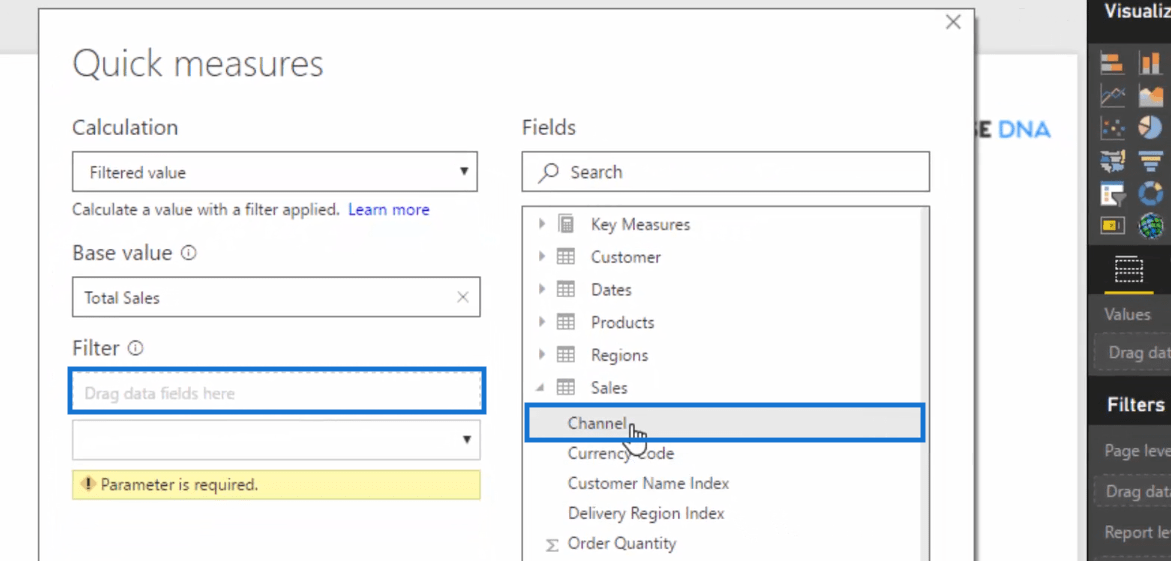The height and width of the screenshot is (561, 1171).
Task: Select the donut chart visualization
Action: 1150,193
